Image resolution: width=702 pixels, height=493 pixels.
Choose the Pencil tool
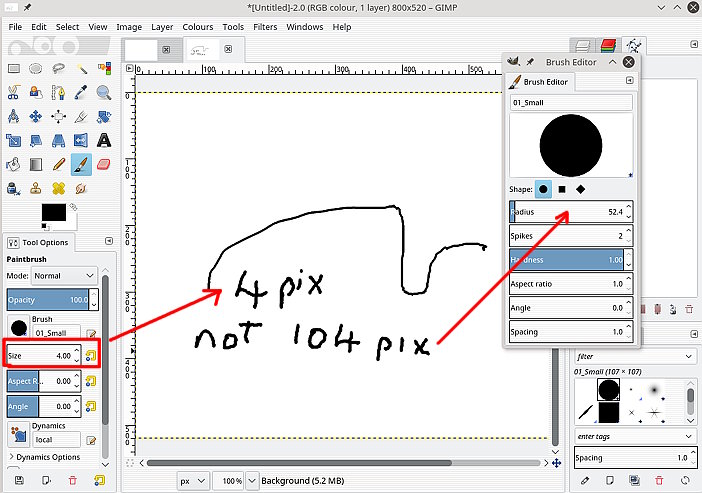[x=59, y=164]
